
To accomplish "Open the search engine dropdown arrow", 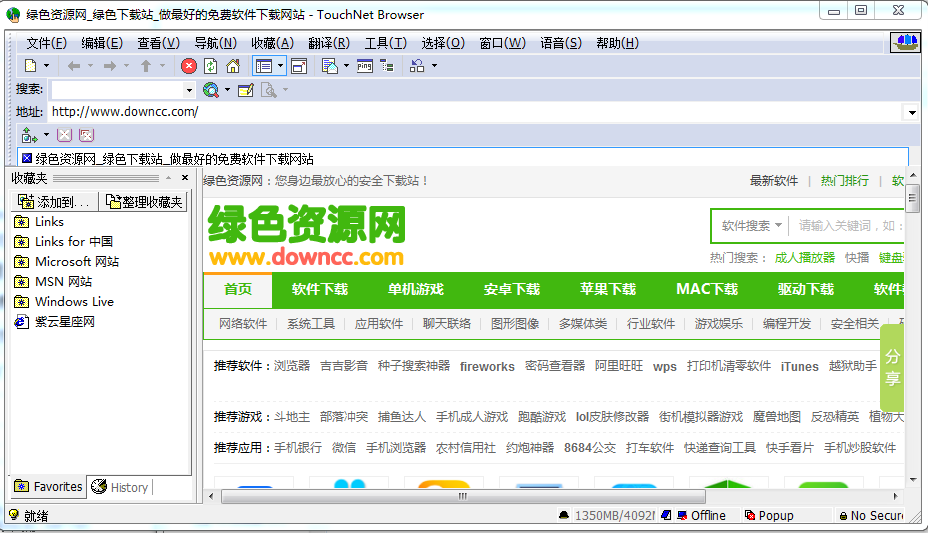I will pyautogui.click(x=227, y=90).
